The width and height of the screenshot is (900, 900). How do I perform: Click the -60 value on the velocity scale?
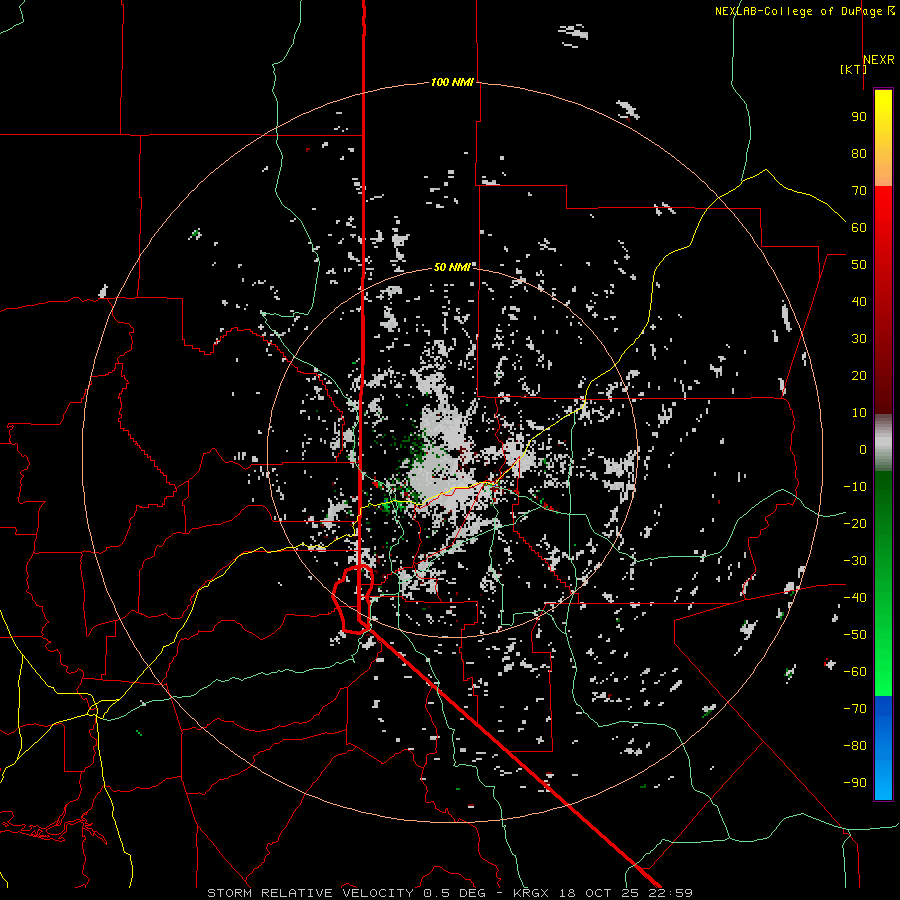pyautogui.click(x=855, y=672)
